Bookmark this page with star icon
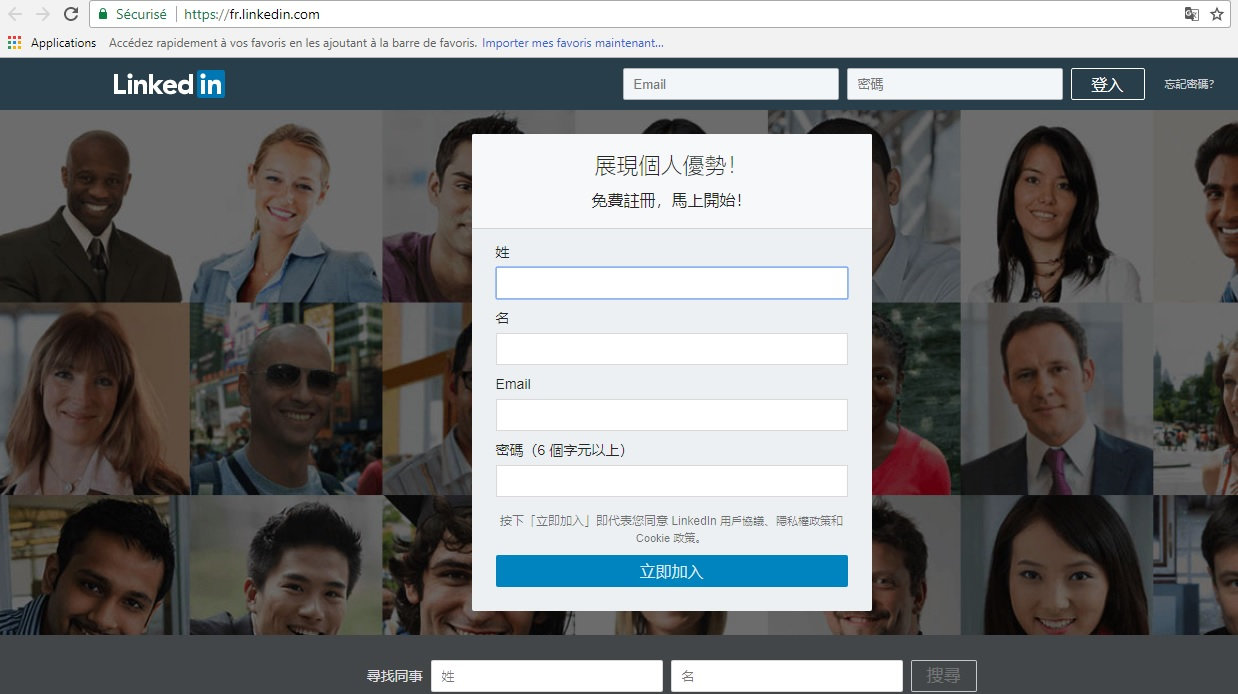This screenshot has height=694, width=1238. tap(1217, 14)
